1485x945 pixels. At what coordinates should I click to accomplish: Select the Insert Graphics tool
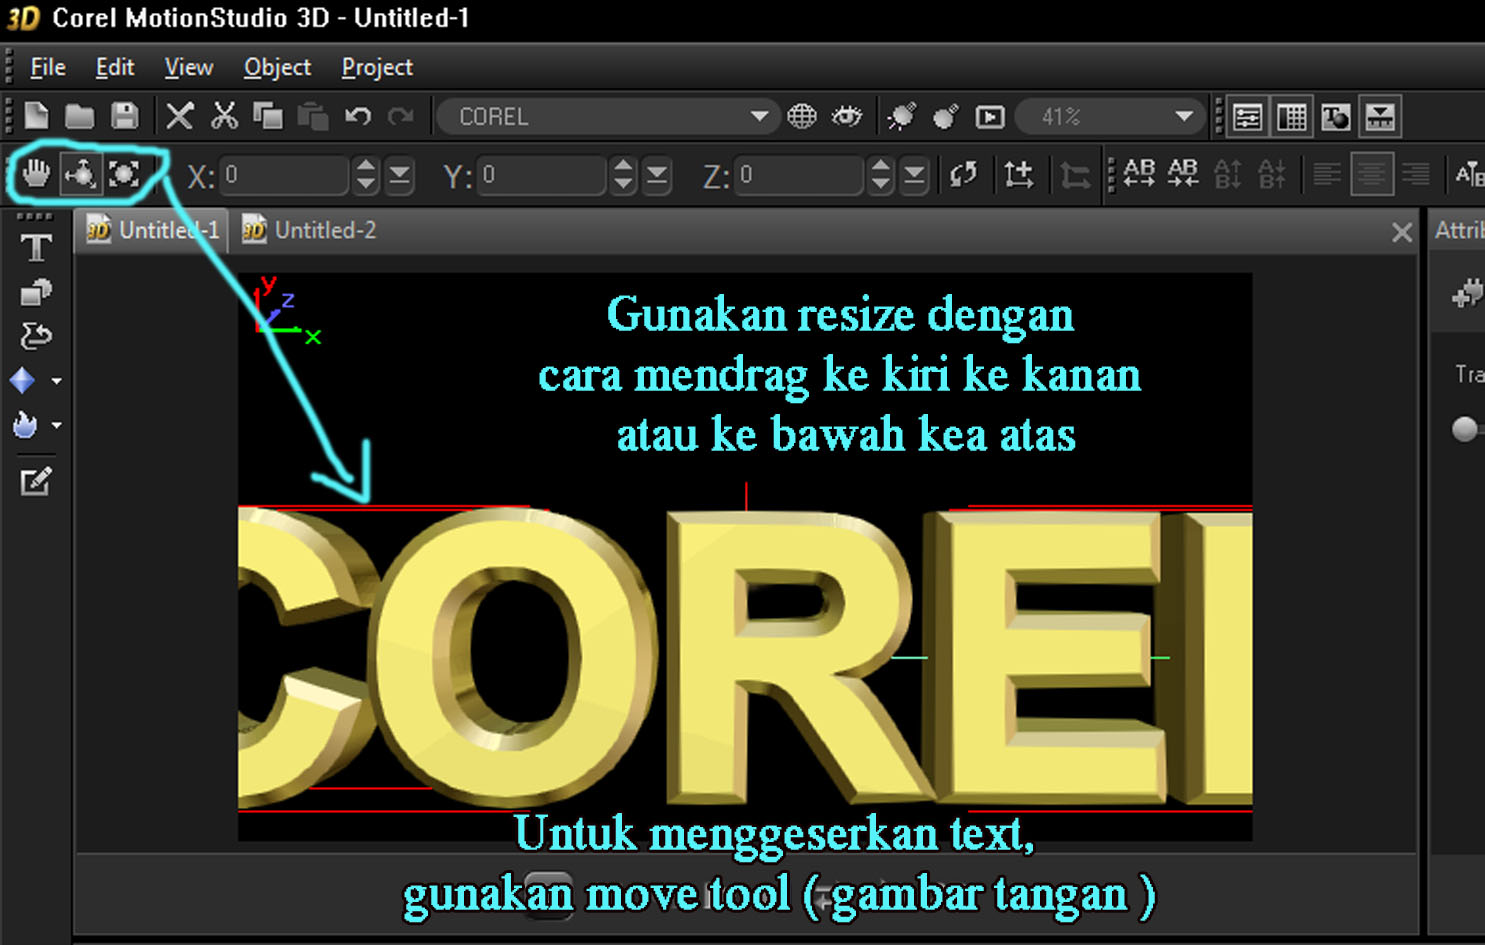pos(36,292)
